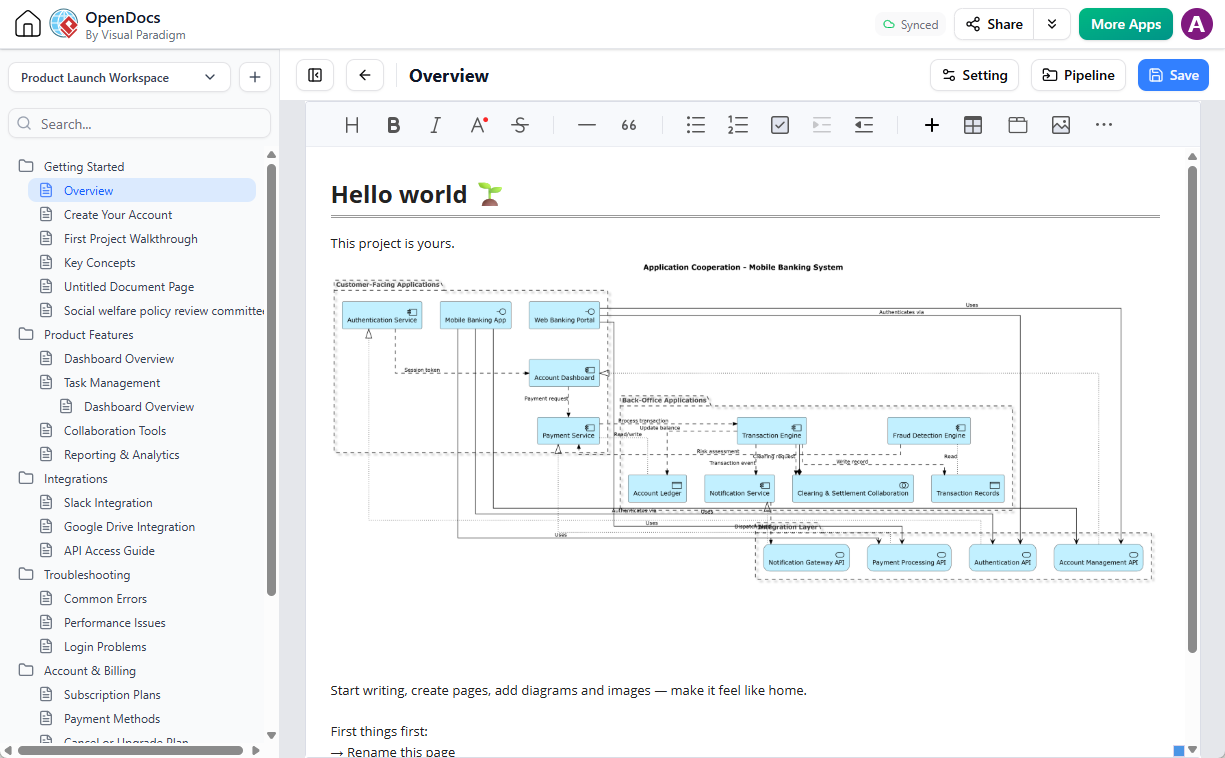1225x758 pixels.
Task: Open Performance Issues page
Action: click(x=115, y=623)
